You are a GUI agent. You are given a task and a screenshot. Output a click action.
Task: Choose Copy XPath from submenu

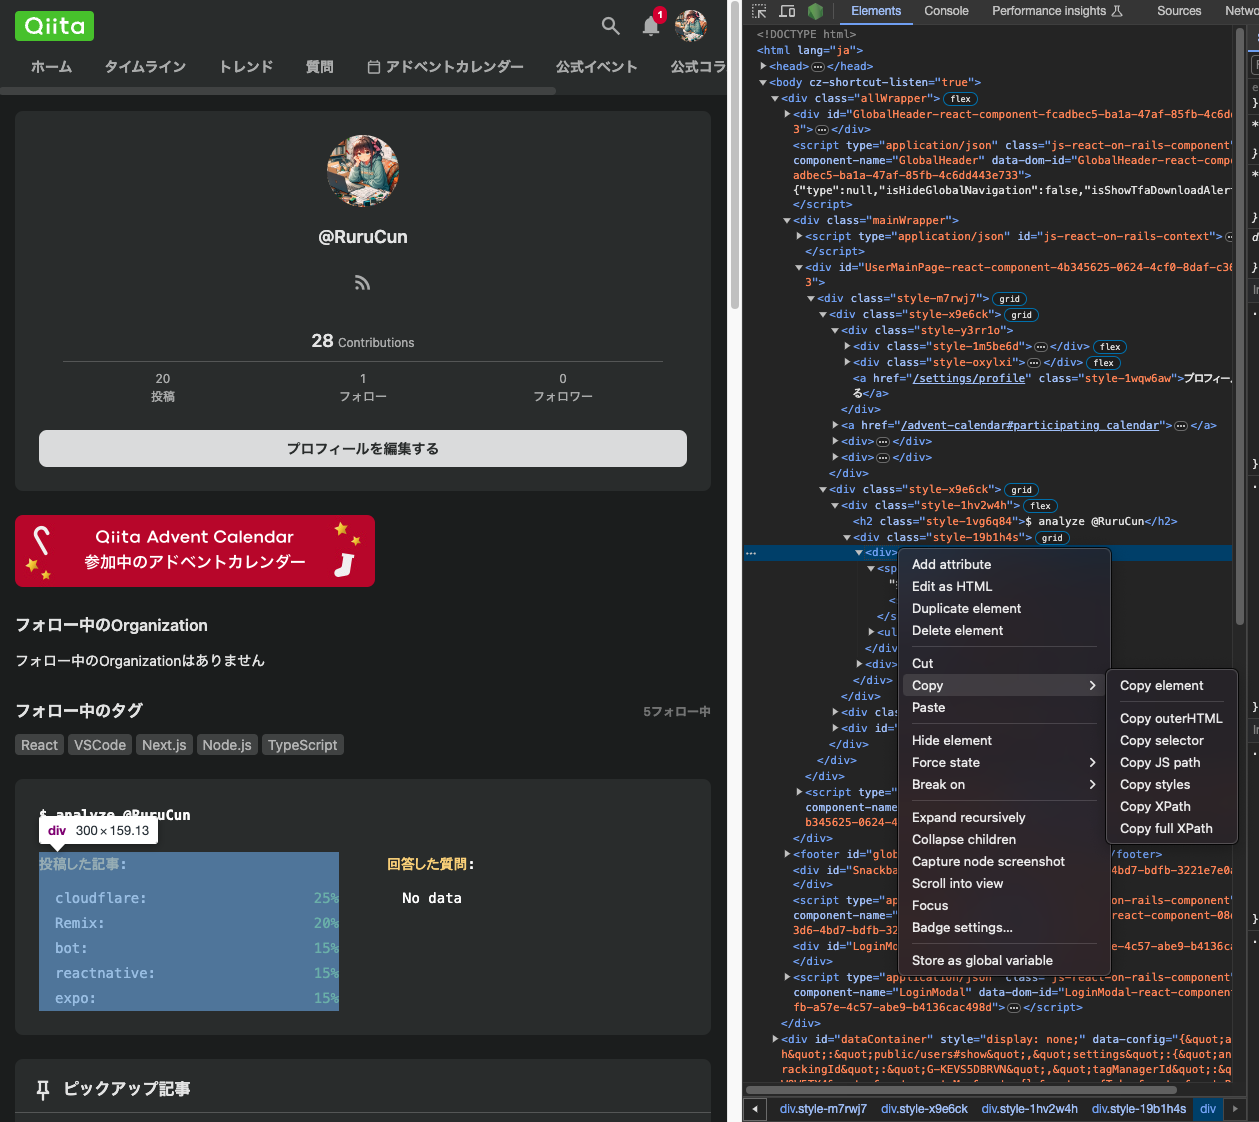click(x=1171, y=807)
